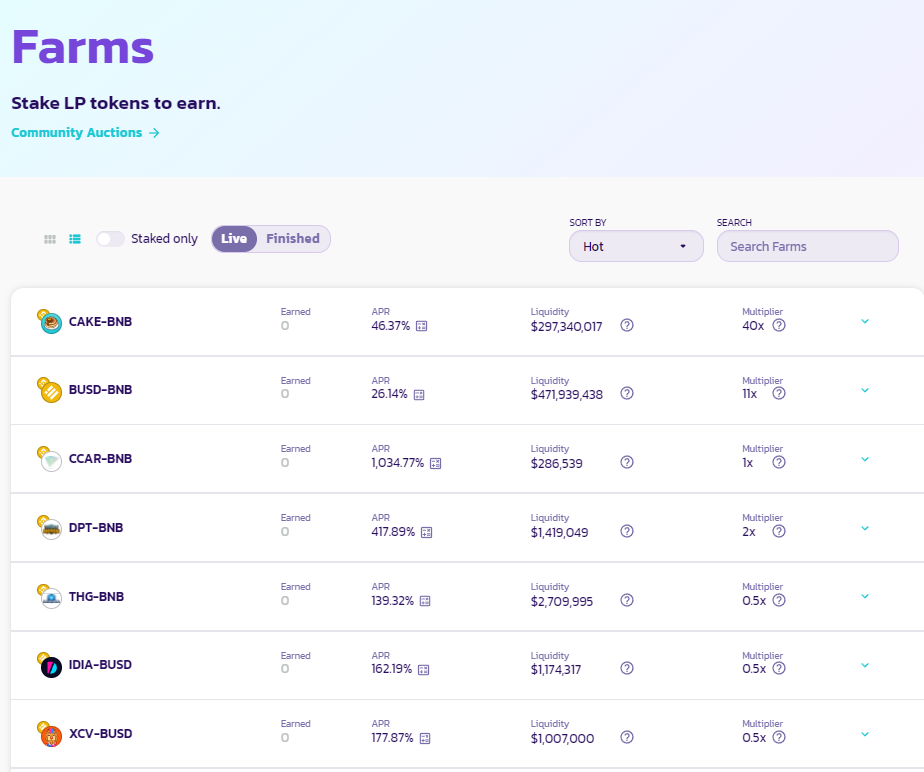
Task: Show multiplier help for CAKE-BNB 40x
Action: (779, 325)
